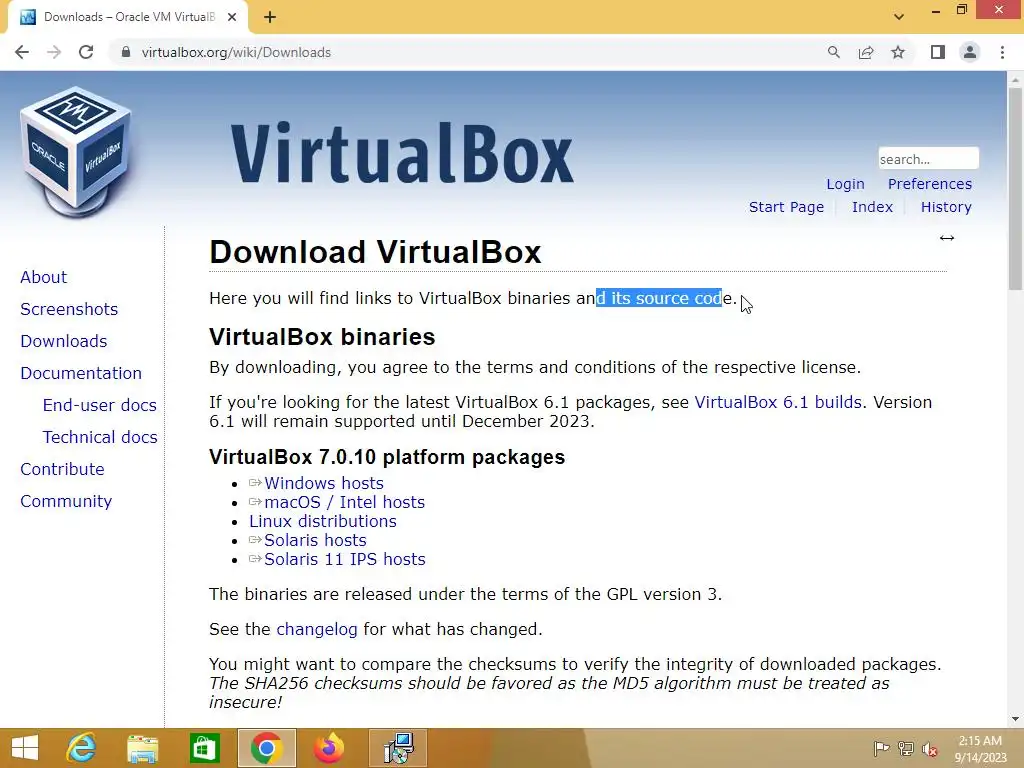
Task: Download the Solaris 11 IPS hosts package
Action: 344,559
